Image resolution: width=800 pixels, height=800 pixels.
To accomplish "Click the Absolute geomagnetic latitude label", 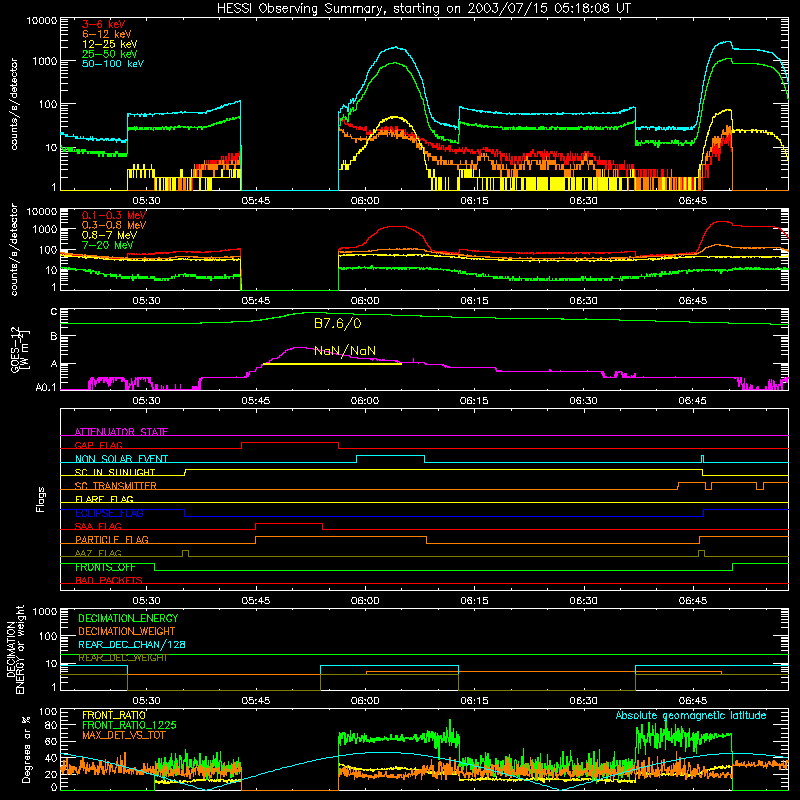I will pos(691,716).
